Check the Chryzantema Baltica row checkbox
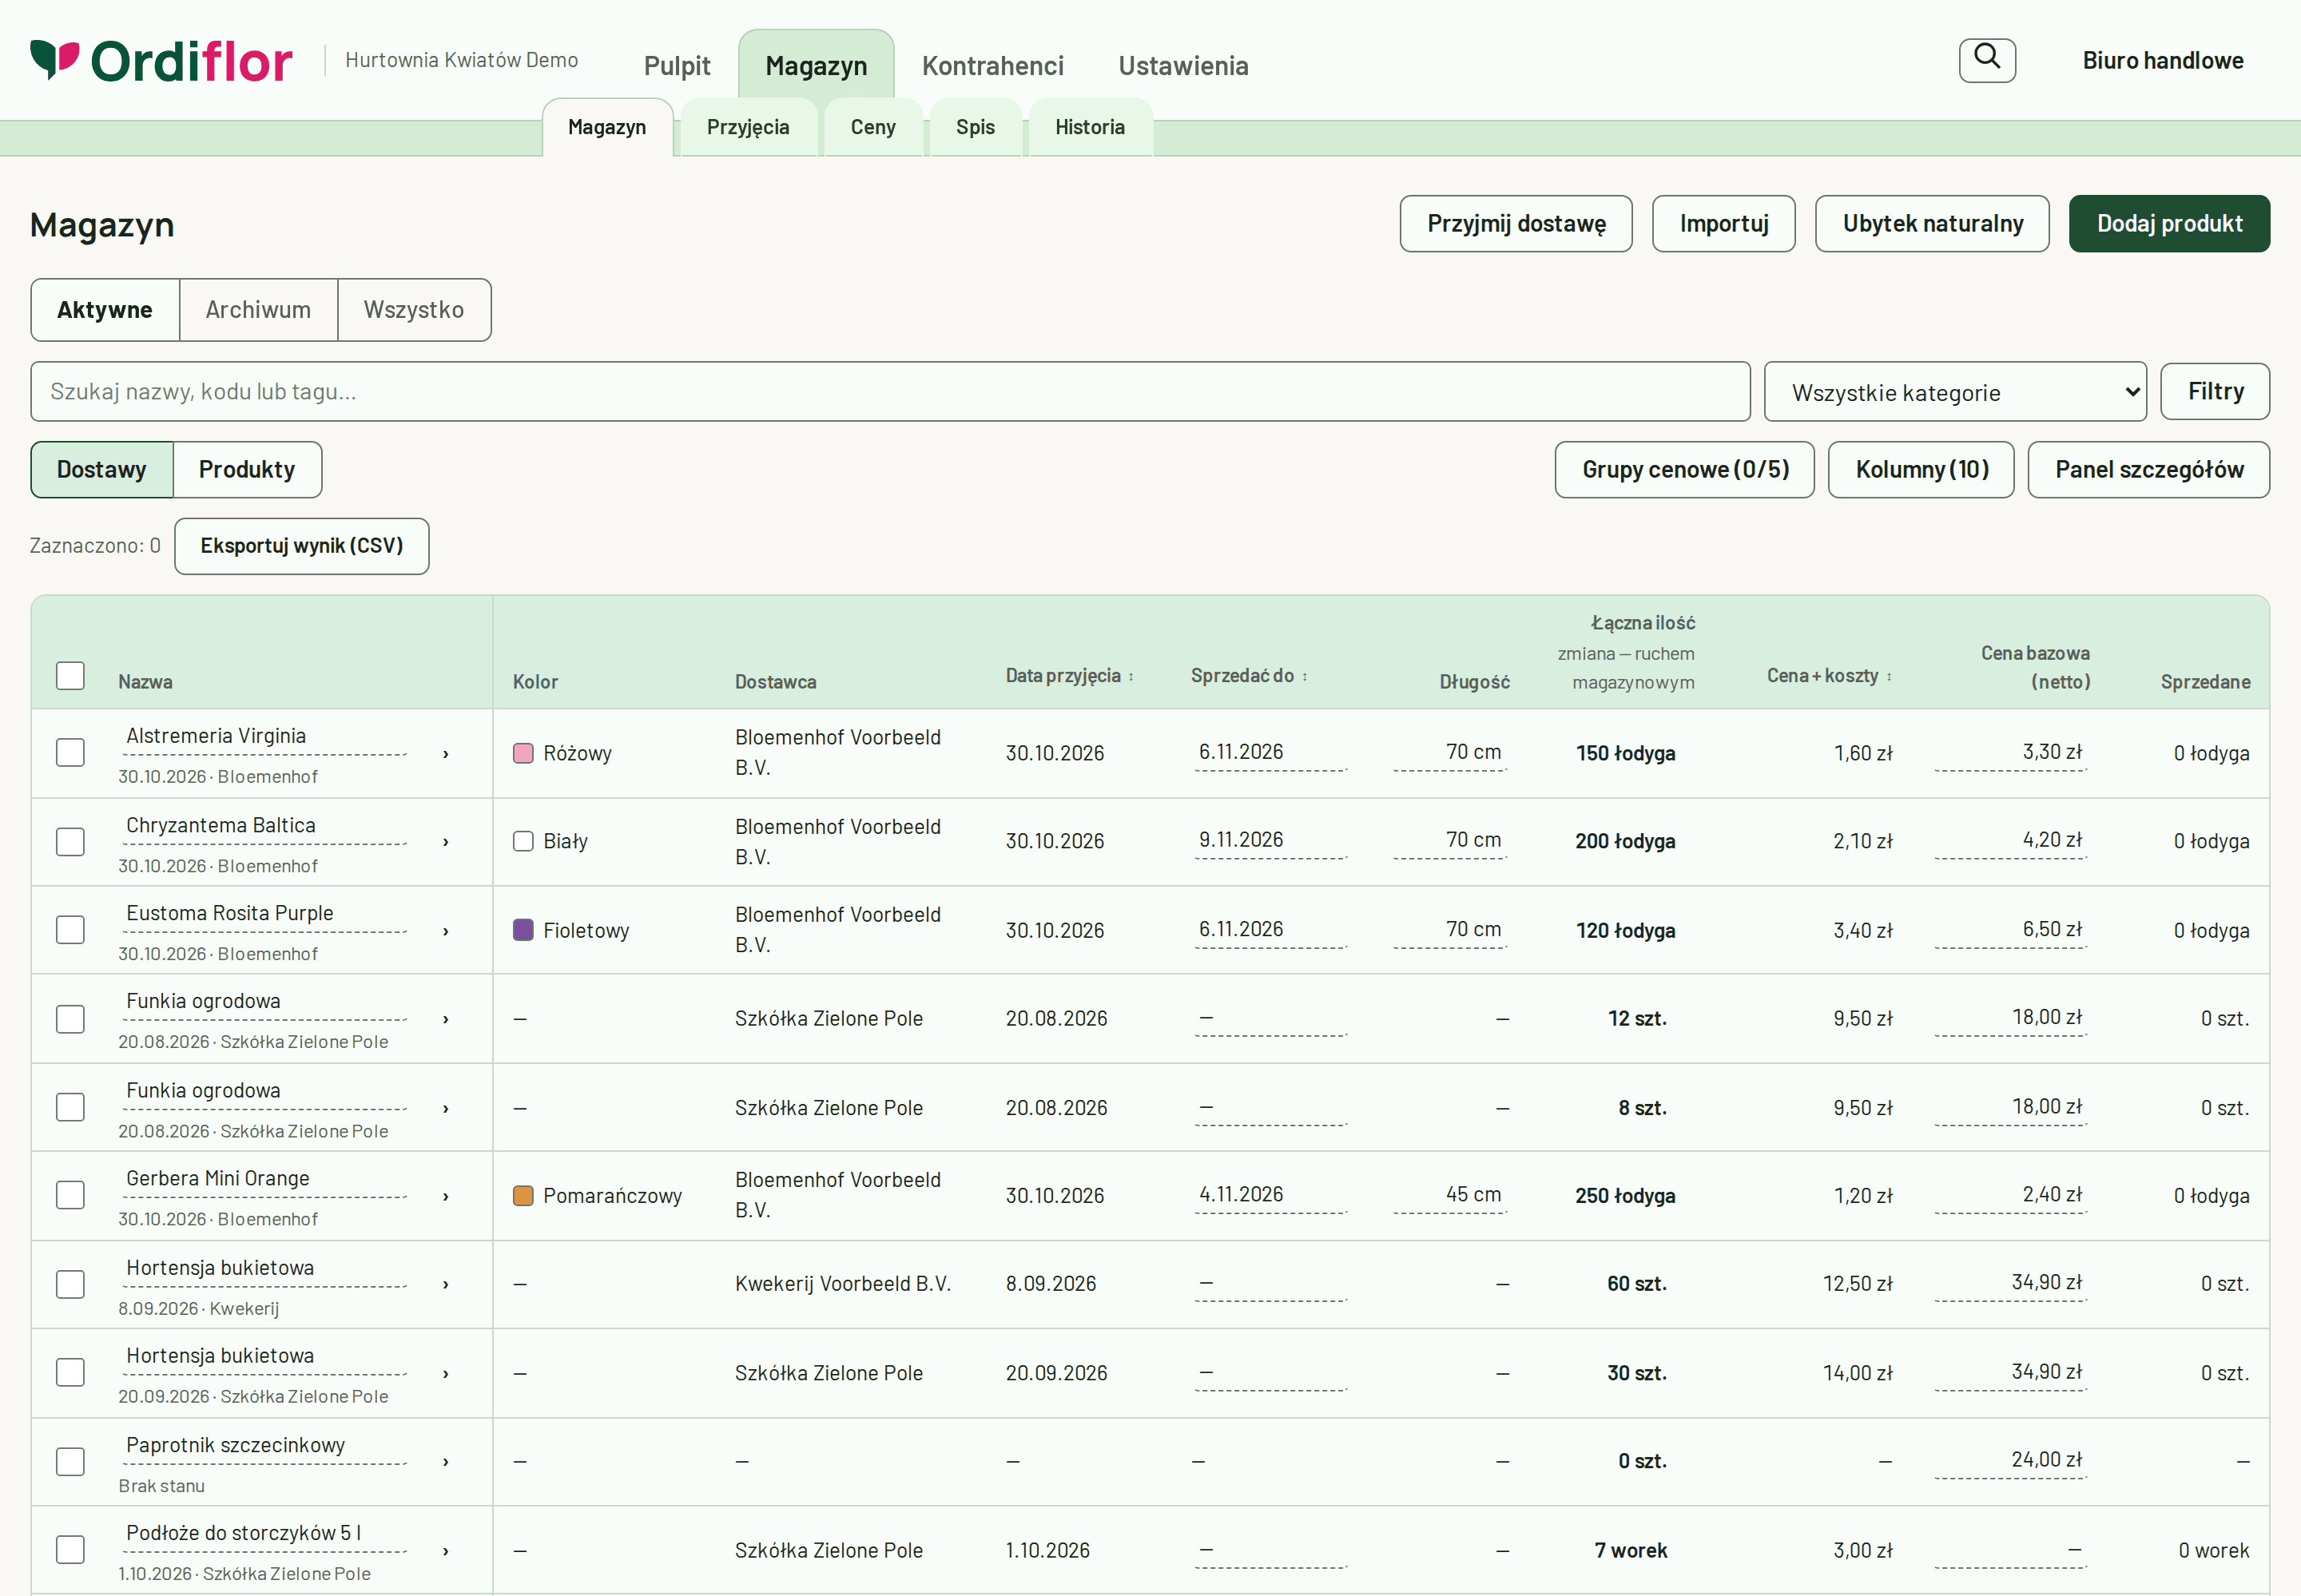2301x1596 pixels. 70,842
